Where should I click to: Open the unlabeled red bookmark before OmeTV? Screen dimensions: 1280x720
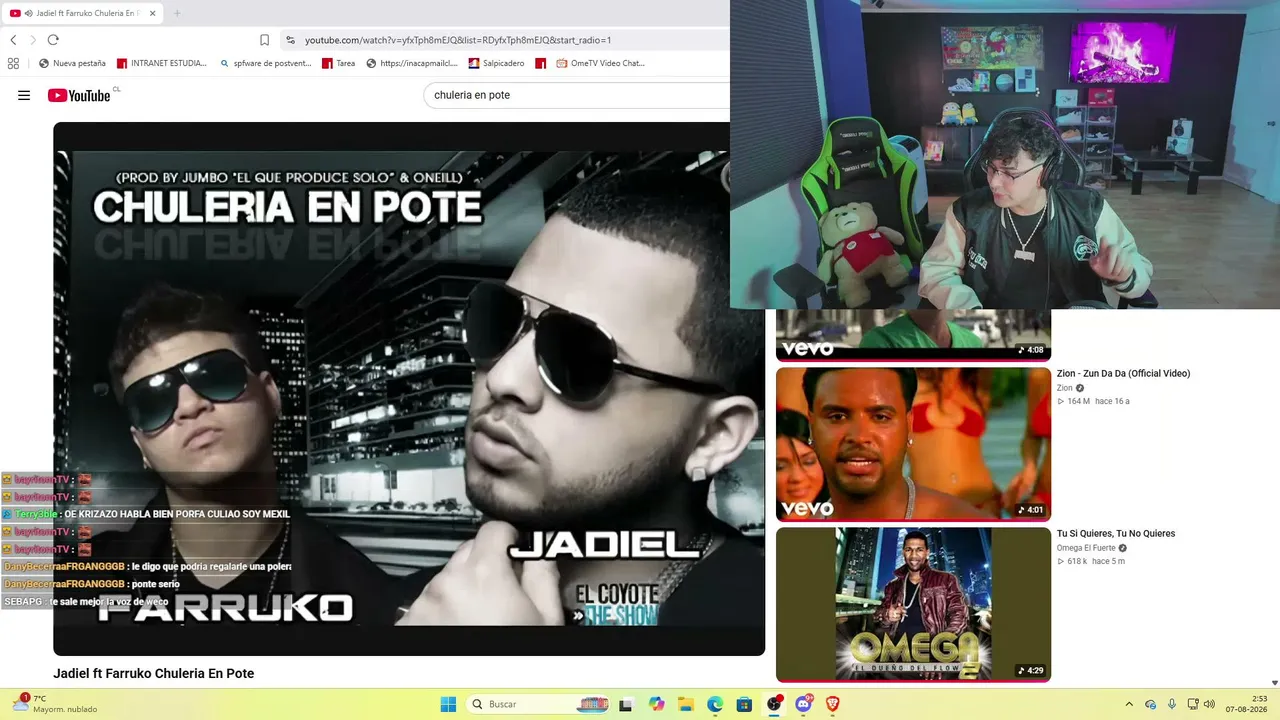pos(541,63)
